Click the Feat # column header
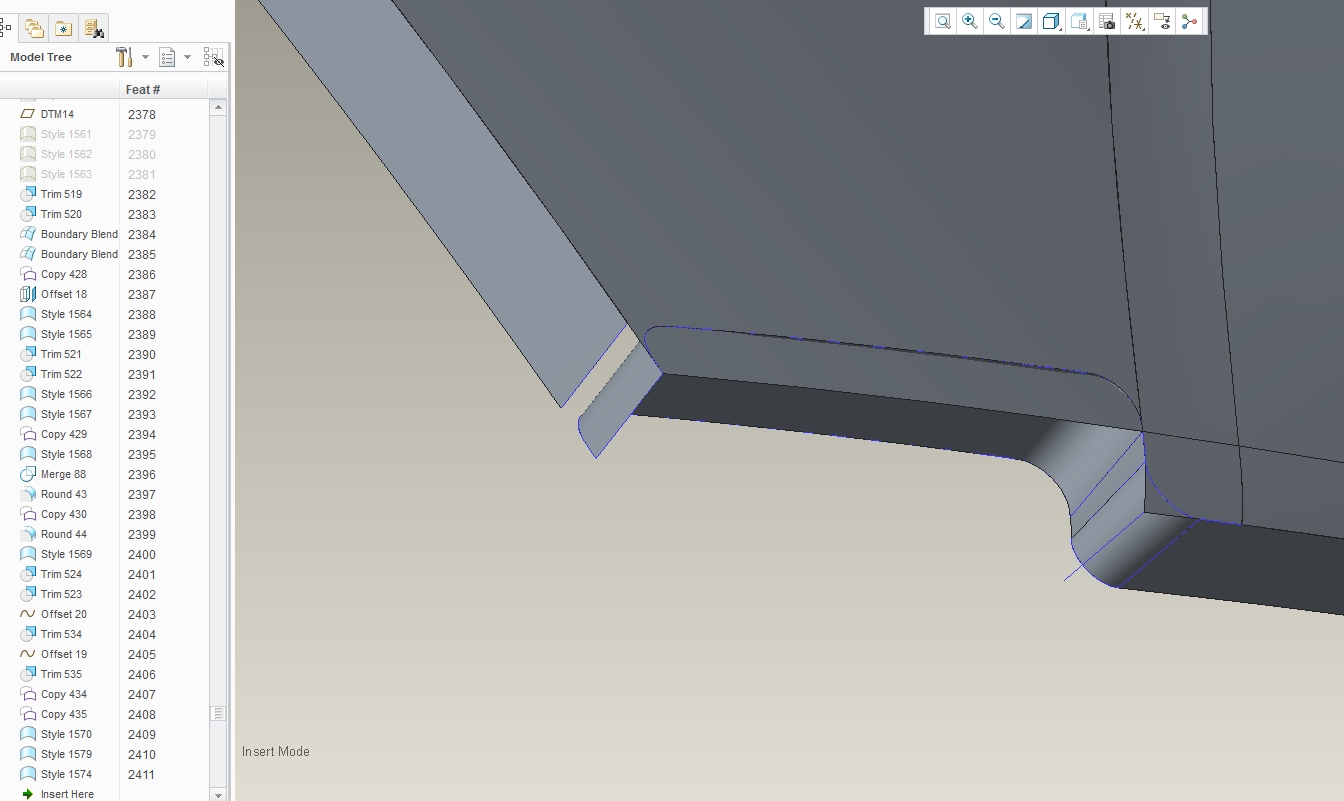1344x801 pixels. (143, 90)
